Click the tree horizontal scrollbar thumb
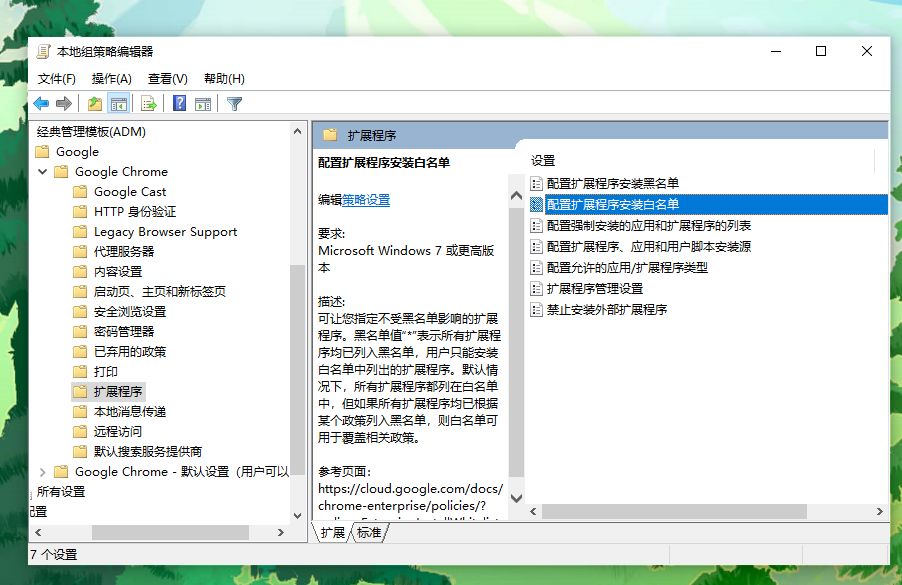Screen dimensions: 902x585 (170, 533)
